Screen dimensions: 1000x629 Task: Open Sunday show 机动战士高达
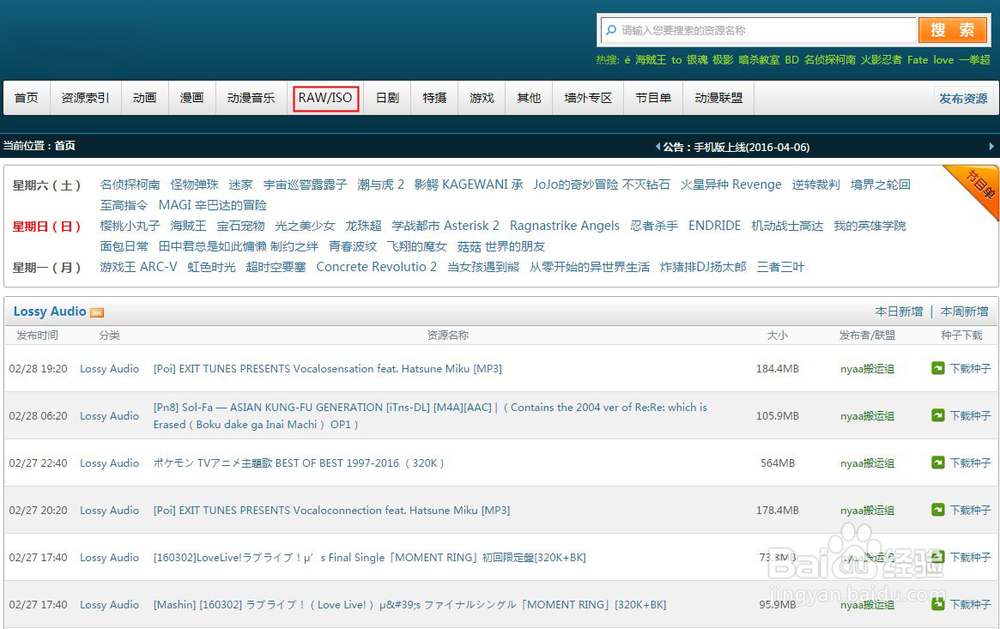pyautogui.click(x=787, y=226)
